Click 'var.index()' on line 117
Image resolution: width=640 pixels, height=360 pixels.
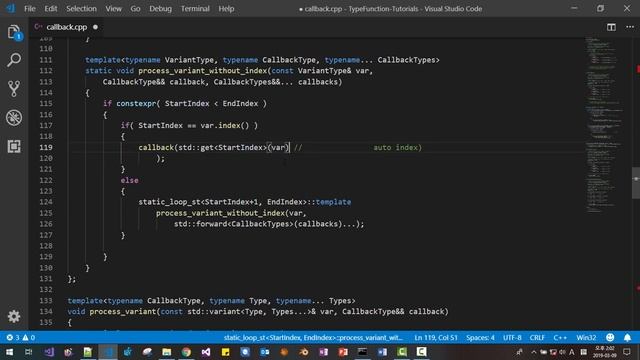pos(224,125)
